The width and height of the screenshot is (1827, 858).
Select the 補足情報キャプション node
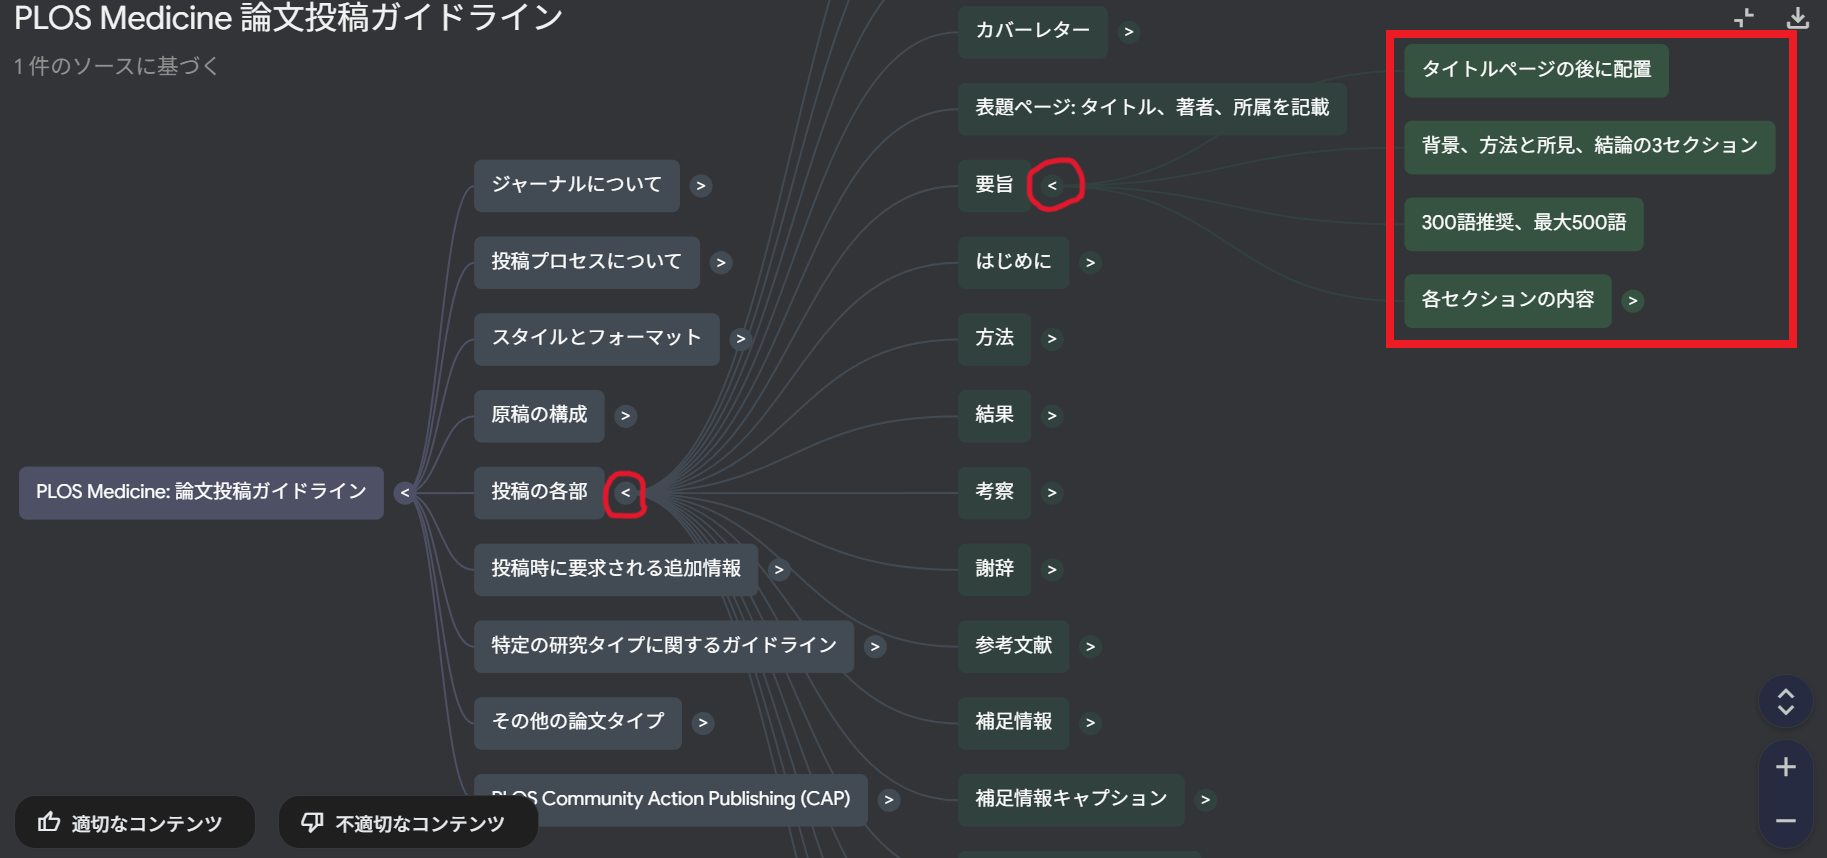click(x=1071, y=799)
